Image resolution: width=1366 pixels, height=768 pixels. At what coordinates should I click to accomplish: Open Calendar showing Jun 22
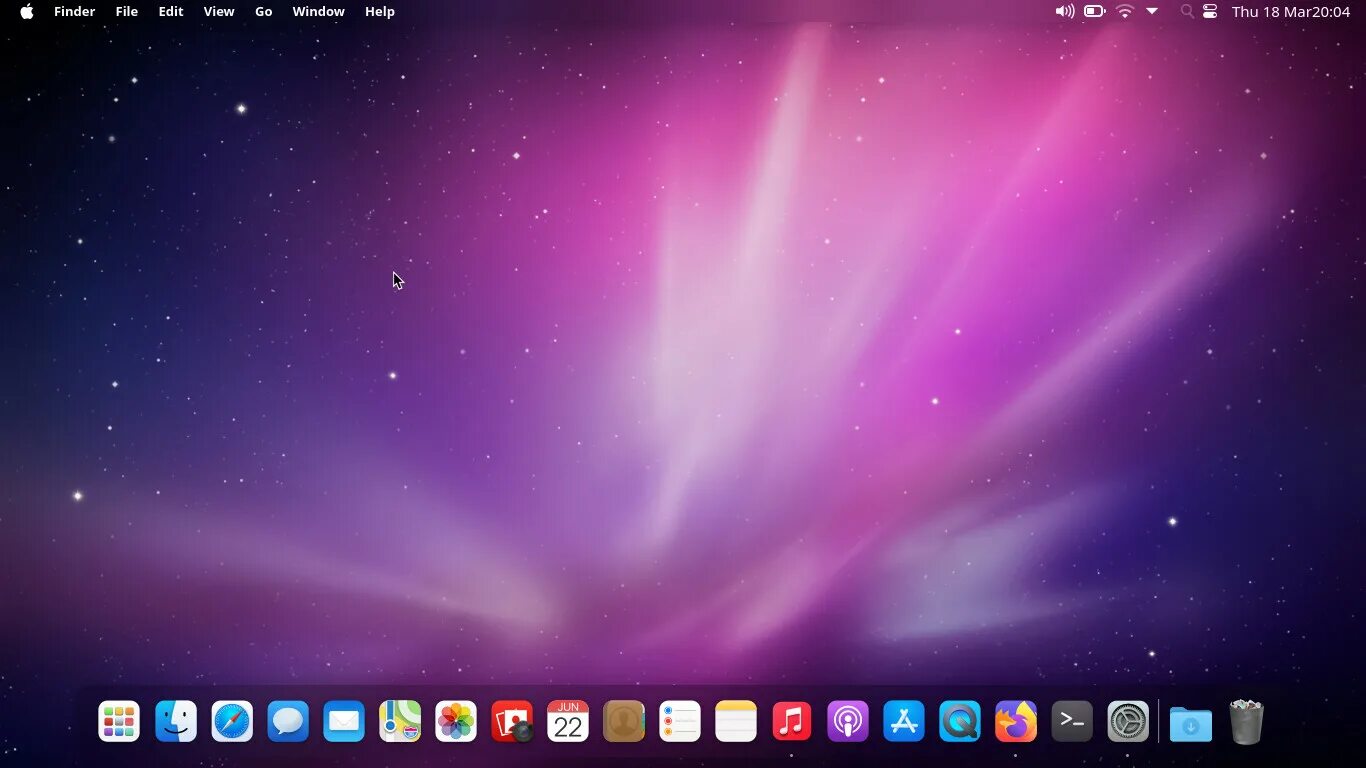[568, 721]
